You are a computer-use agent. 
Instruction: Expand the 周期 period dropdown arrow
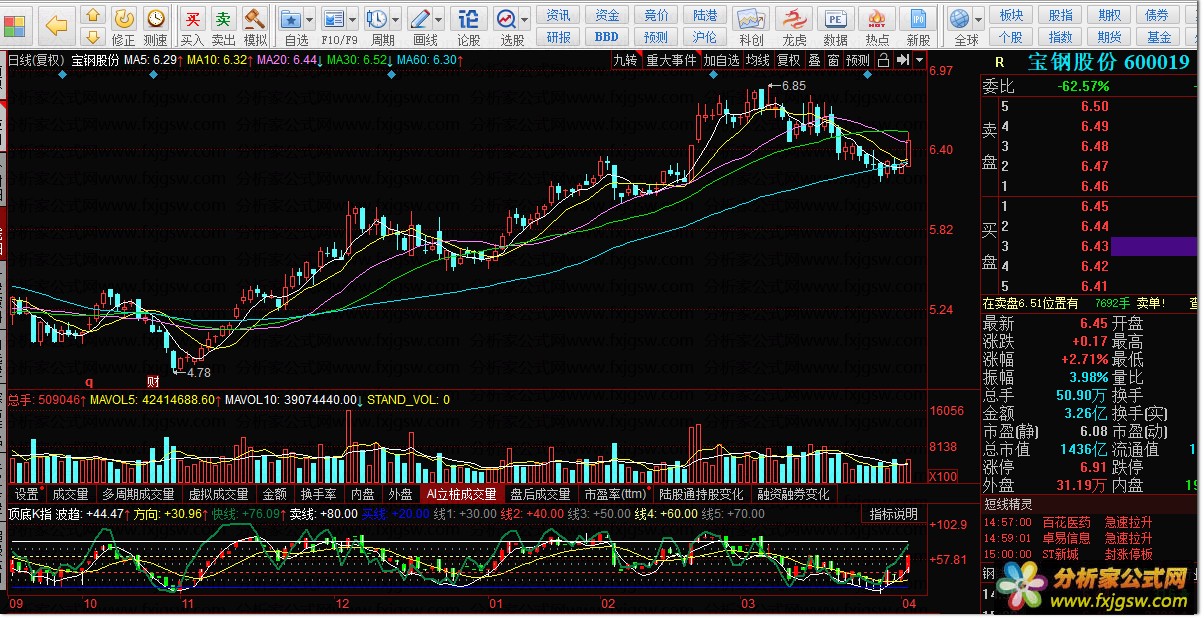click(x=396, y=18)
